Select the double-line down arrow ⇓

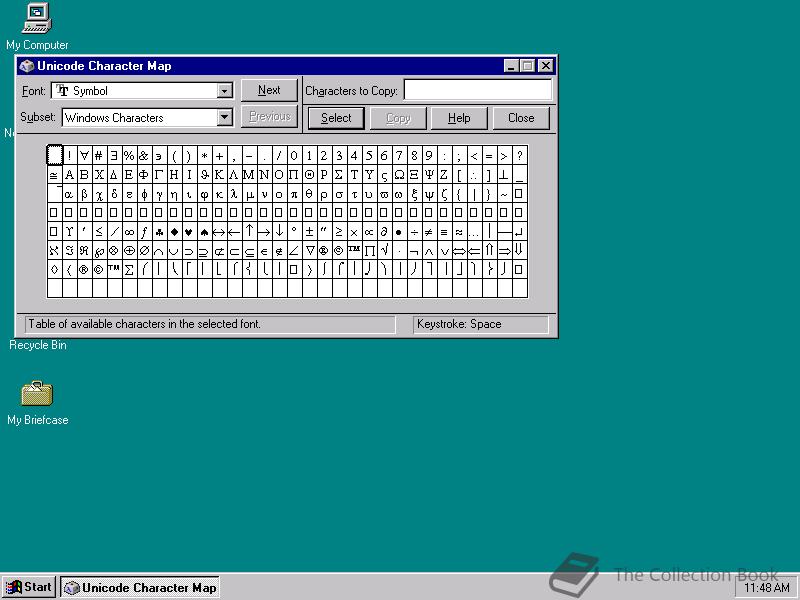point(519,251)
